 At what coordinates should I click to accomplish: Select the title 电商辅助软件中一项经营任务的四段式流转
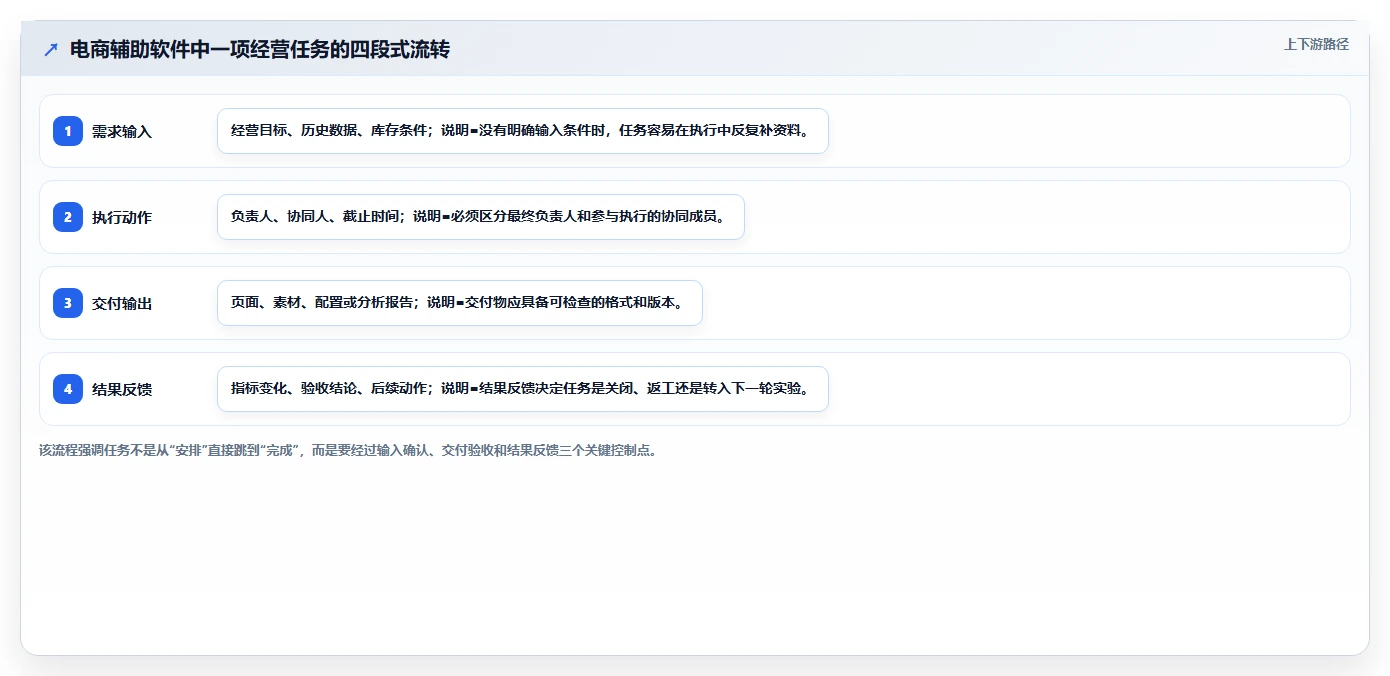tap(260, 49)
